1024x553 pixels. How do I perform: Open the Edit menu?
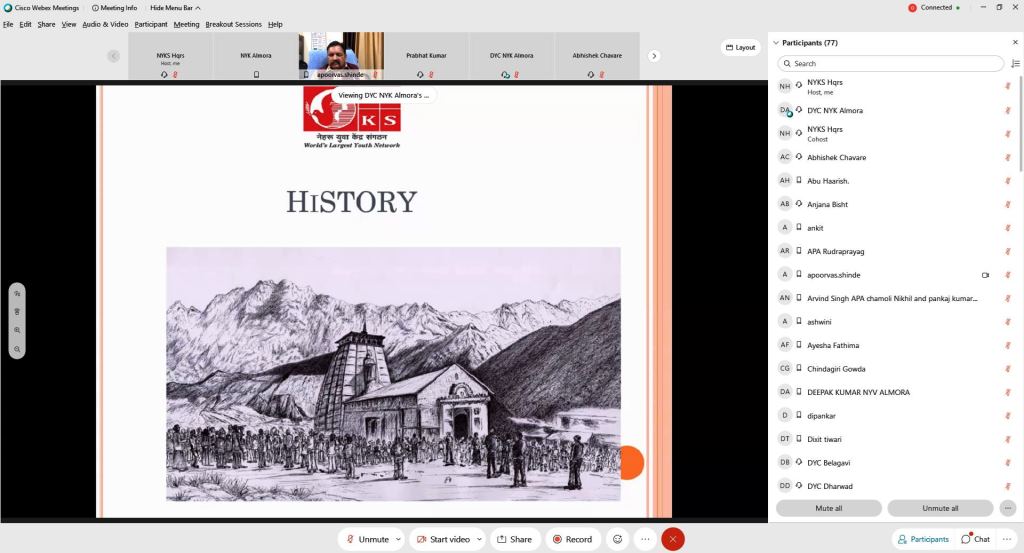[25, 24]
